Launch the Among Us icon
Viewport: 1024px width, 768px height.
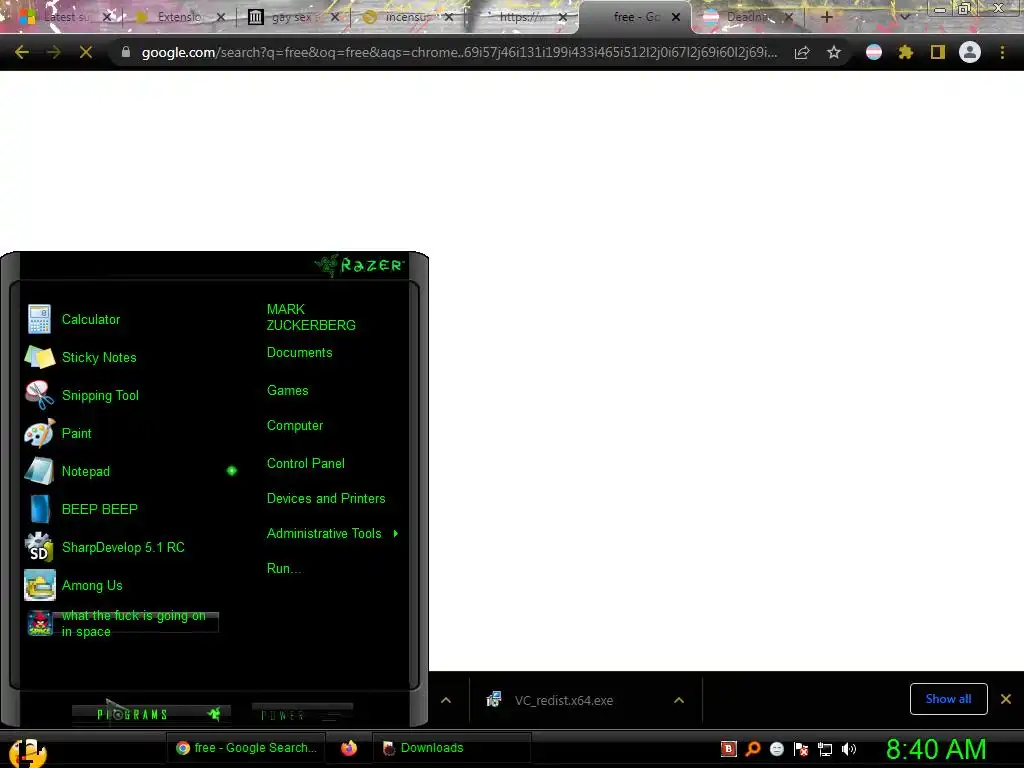click(x=39, y=585)
